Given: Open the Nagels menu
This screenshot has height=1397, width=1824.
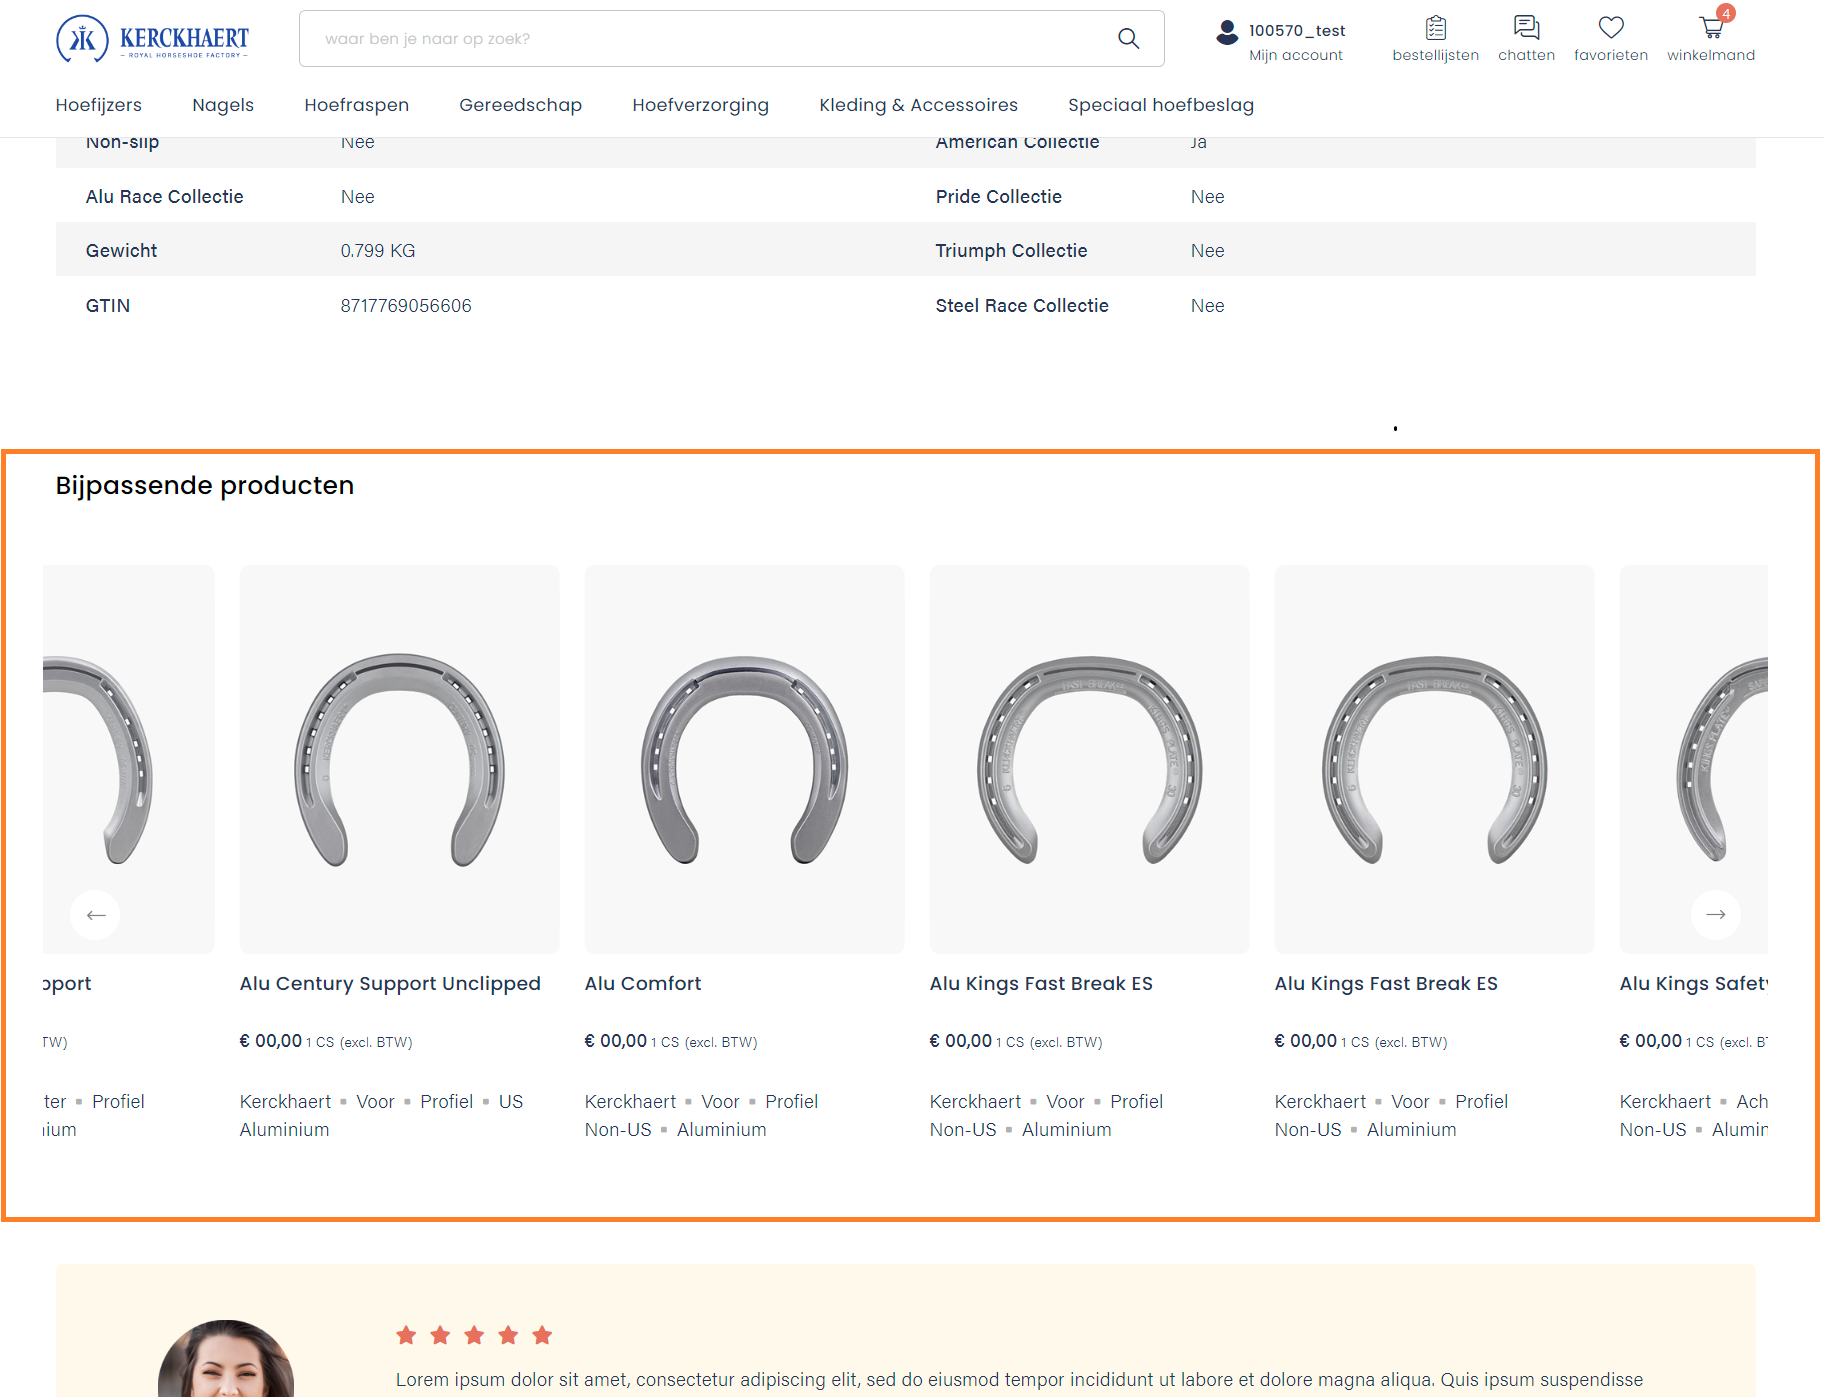Looking at the screenshot, I should tap(223, 105).
